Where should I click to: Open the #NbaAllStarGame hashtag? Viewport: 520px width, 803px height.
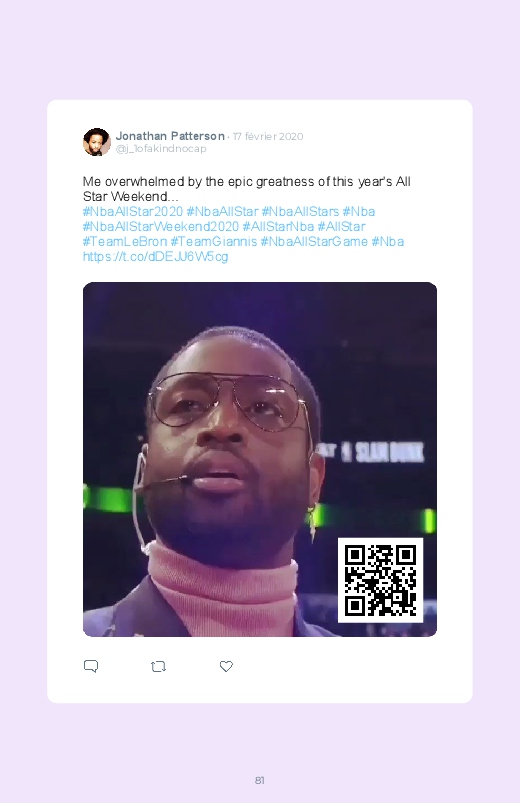coord(314,241)
